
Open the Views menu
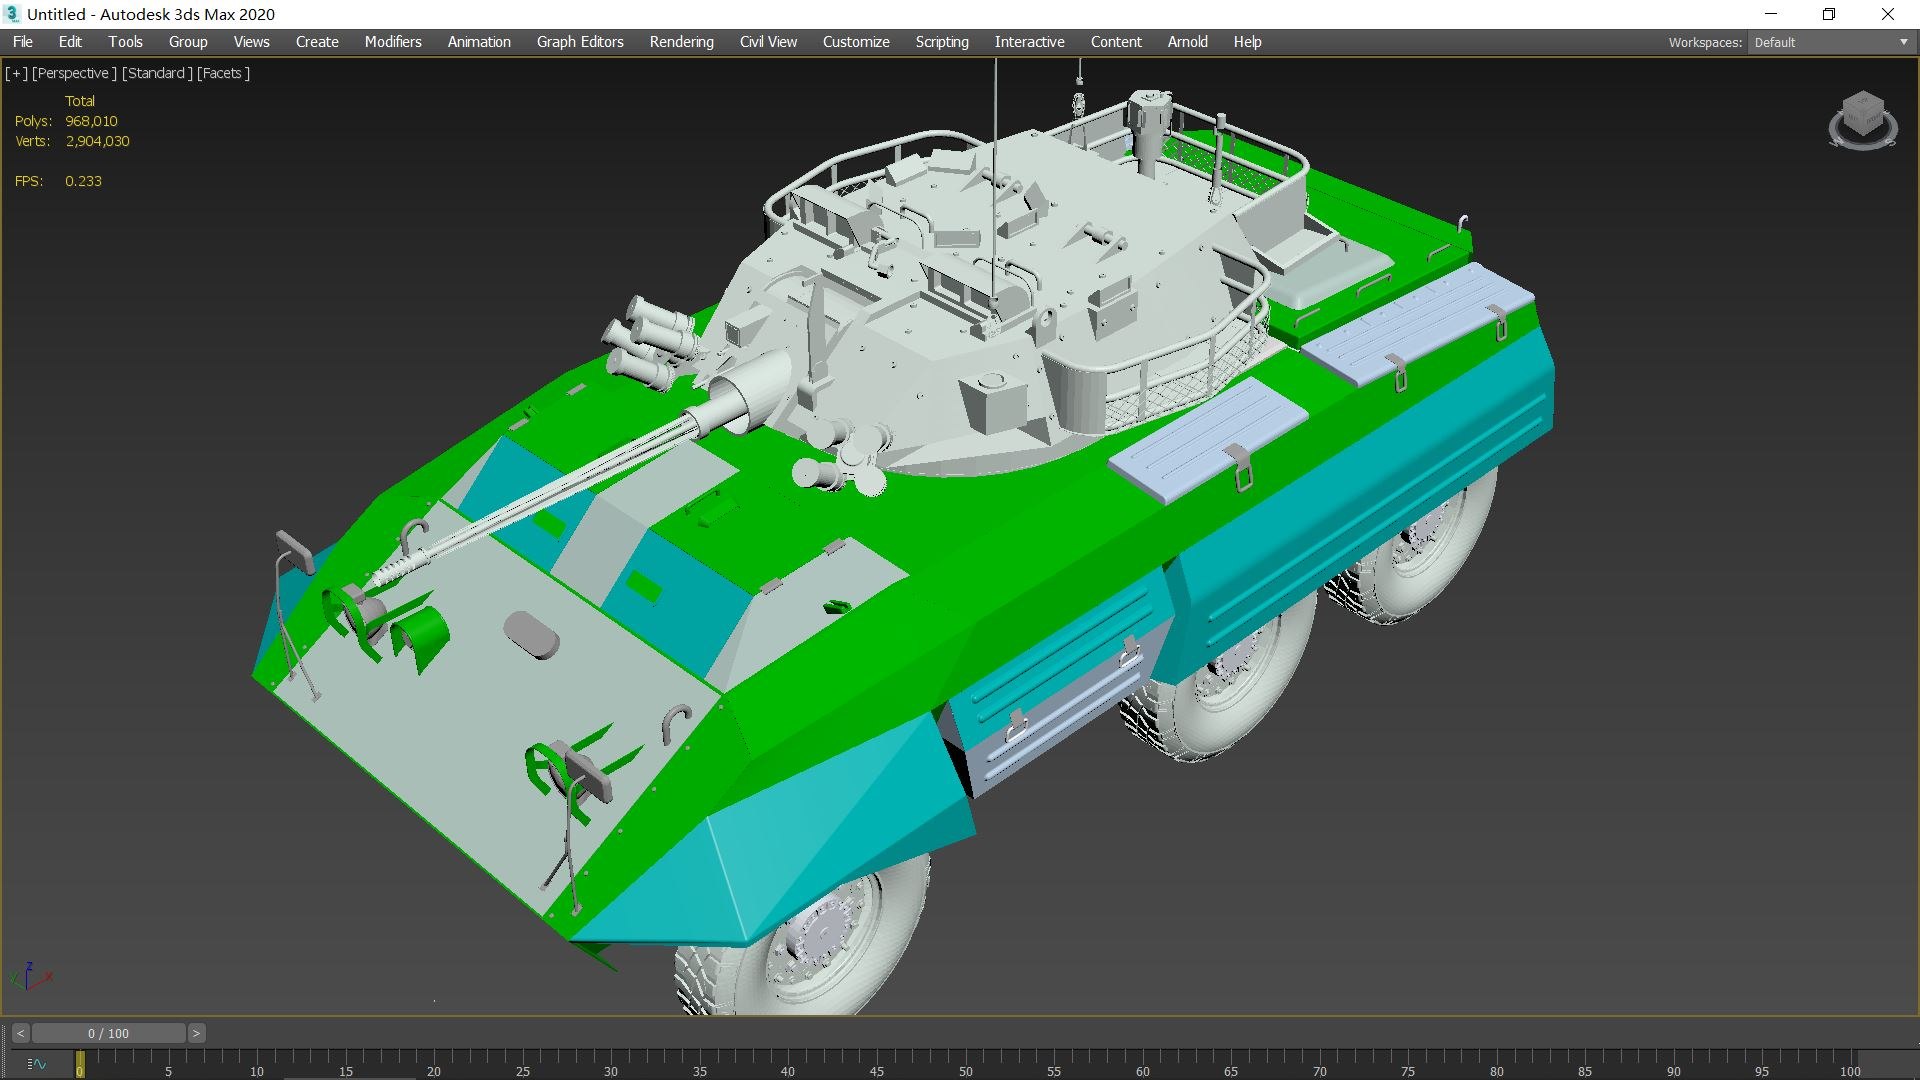click(251, 42)
